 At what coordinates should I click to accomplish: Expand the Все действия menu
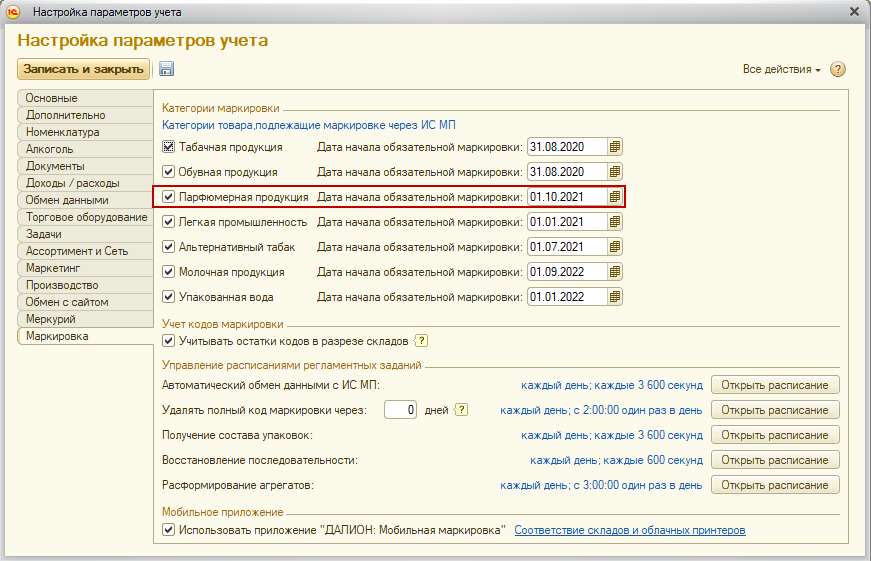pyautogui.click(x=781, y=69)
